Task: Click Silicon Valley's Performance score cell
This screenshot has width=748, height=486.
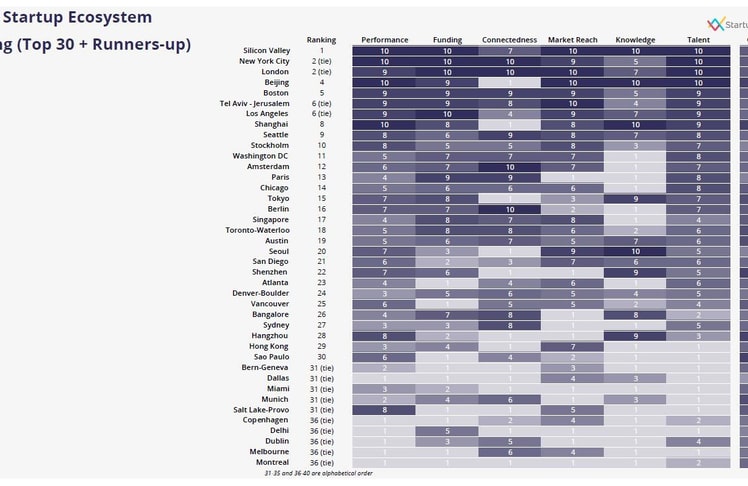Action: [385, 50]
